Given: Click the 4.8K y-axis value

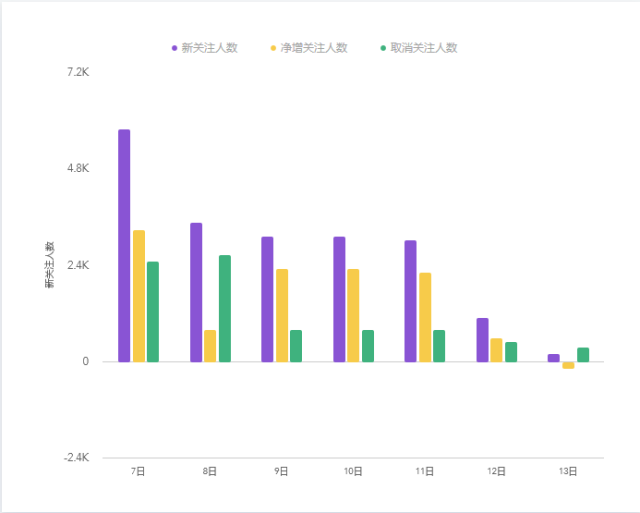Looking at the screenshot, I should [x=78, y=169].
